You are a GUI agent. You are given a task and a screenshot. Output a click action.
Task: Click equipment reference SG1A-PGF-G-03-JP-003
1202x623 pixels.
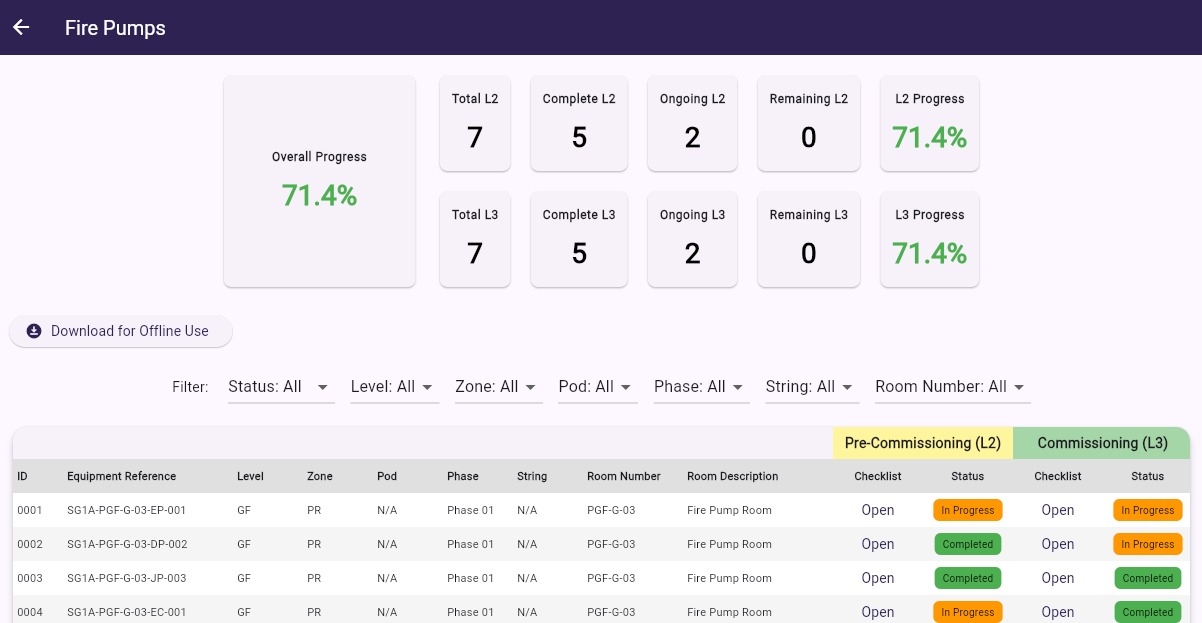(x=127, y=578)
